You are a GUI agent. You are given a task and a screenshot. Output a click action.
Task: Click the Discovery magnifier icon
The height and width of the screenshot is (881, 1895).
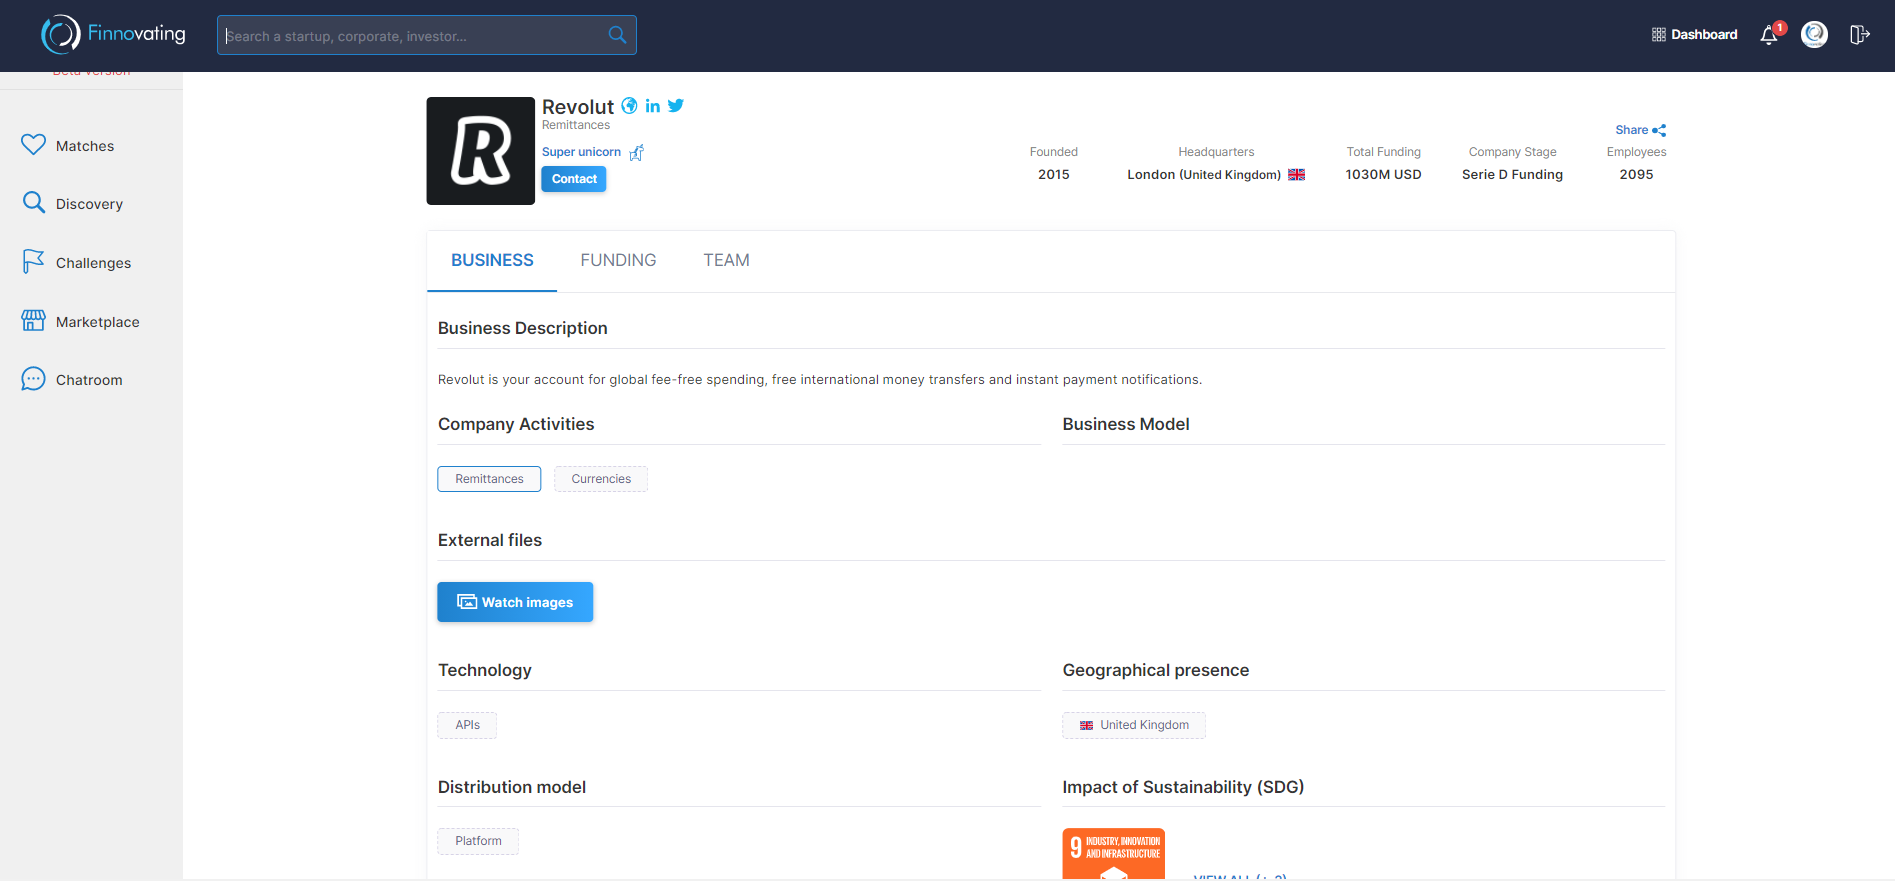pyautogui.click(x=33, y=202)
